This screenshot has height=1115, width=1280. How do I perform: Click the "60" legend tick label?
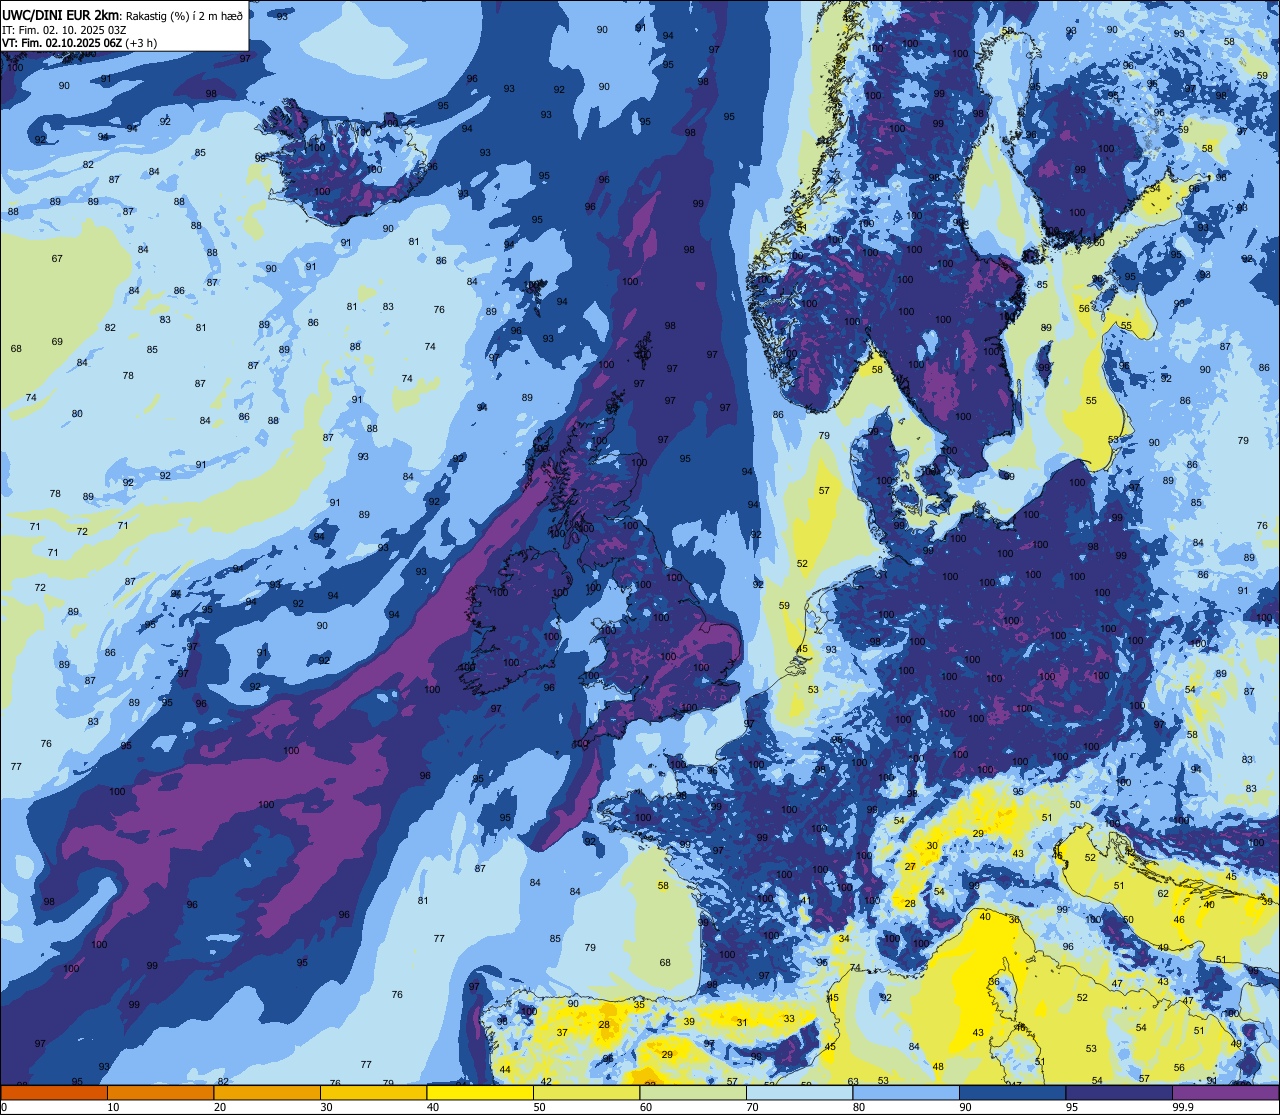647,1107
